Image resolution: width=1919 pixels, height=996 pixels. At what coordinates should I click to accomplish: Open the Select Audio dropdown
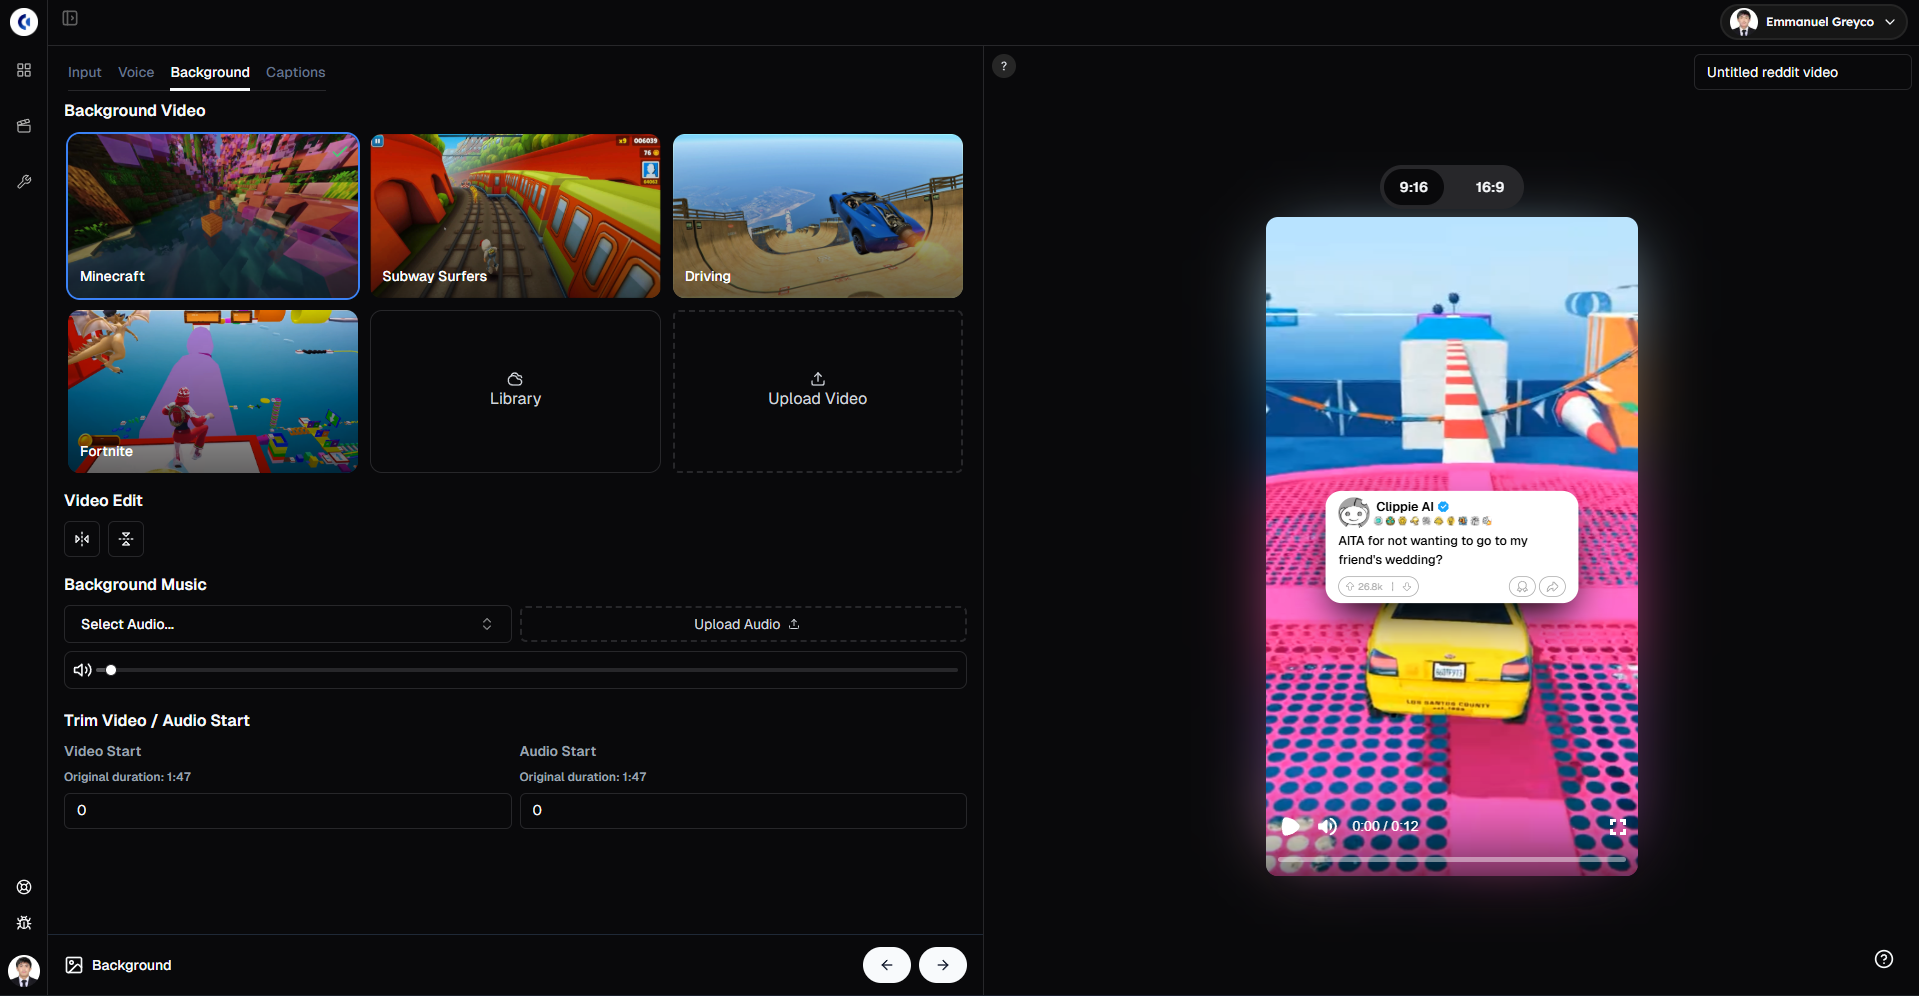[x=288, y=624]
